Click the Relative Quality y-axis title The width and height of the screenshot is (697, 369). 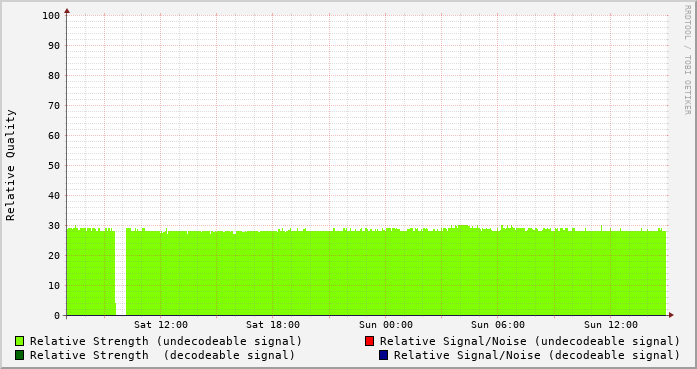[x=10, y=165]
